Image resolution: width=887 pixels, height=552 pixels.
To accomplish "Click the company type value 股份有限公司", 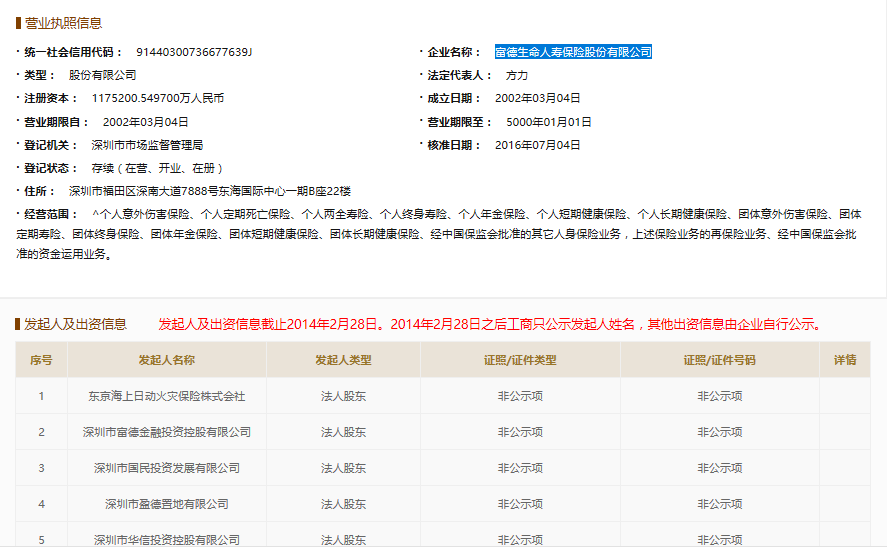I will pos(102,75).
